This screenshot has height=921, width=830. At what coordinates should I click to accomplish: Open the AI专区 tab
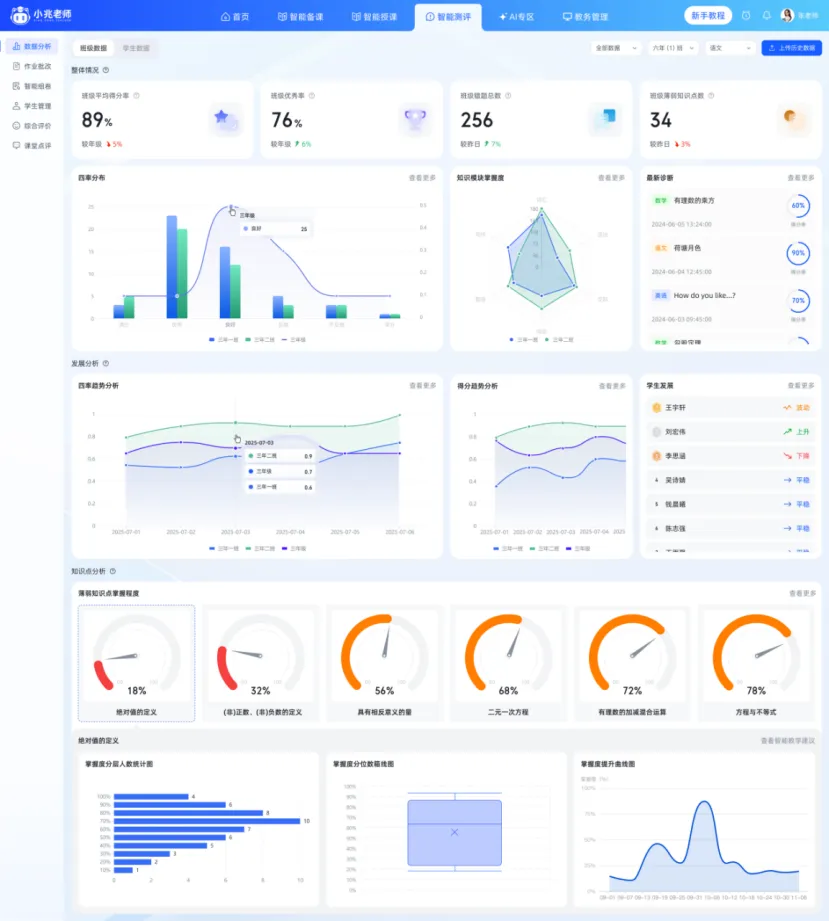coord(516,17)
